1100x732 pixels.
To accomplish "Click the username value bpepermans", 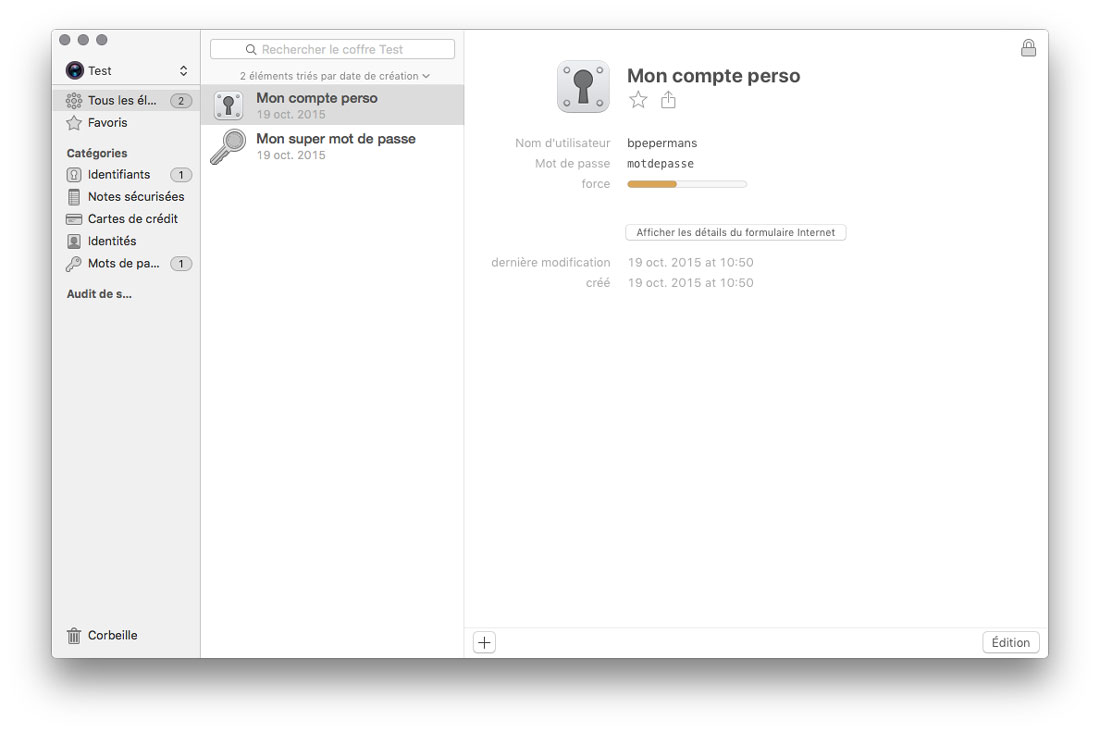I will pyautogui.click(x=662, y=143).
